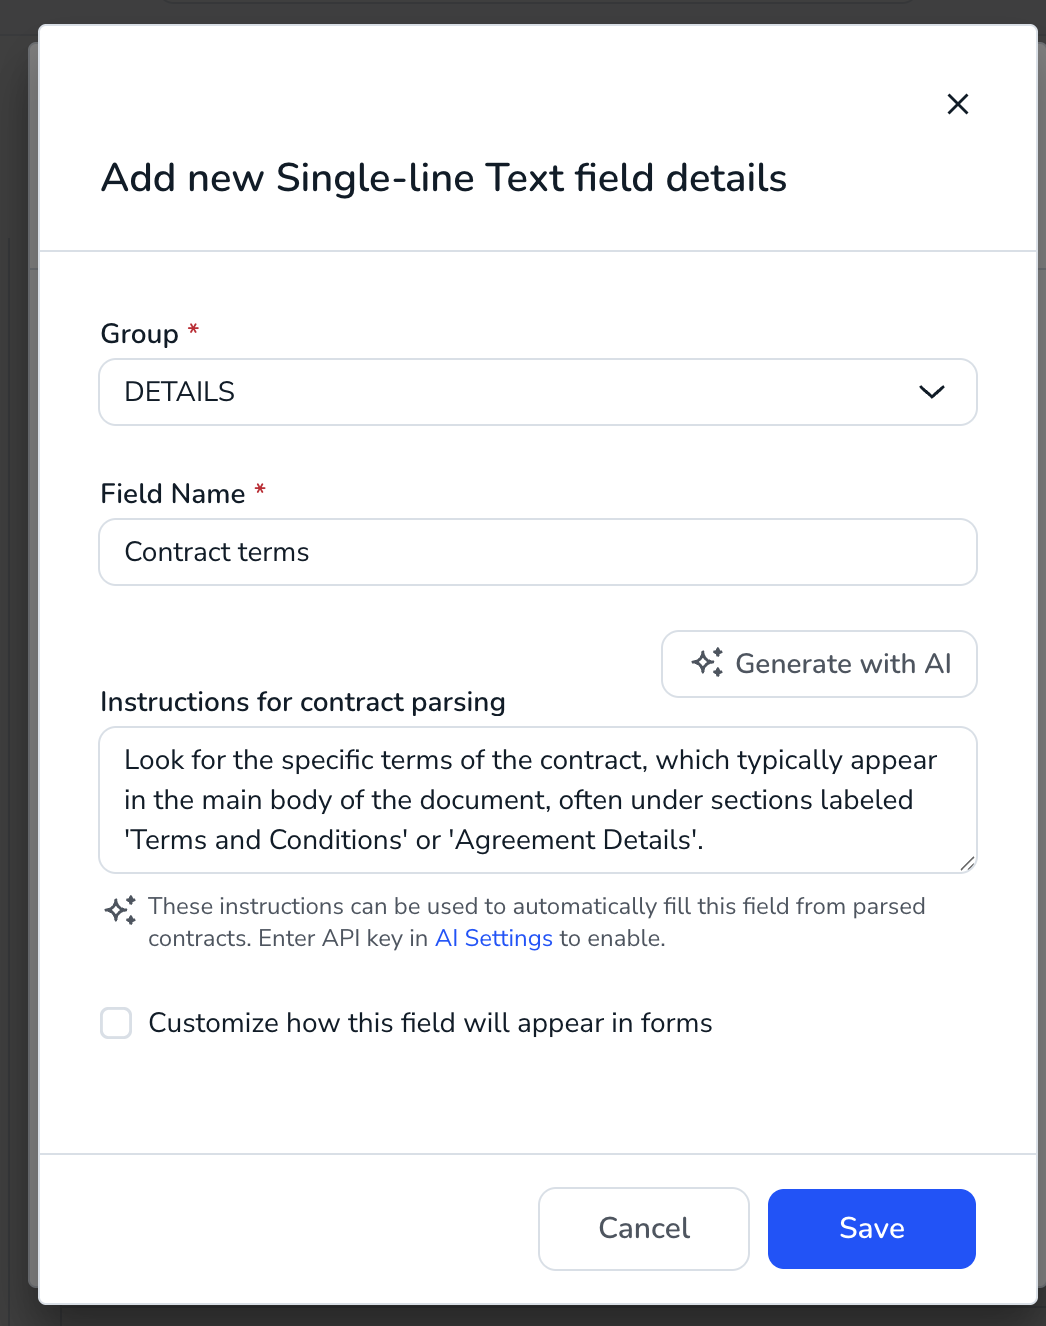
Task: Save the new Single-line Text field
Action: click(x=872, y=1229)
